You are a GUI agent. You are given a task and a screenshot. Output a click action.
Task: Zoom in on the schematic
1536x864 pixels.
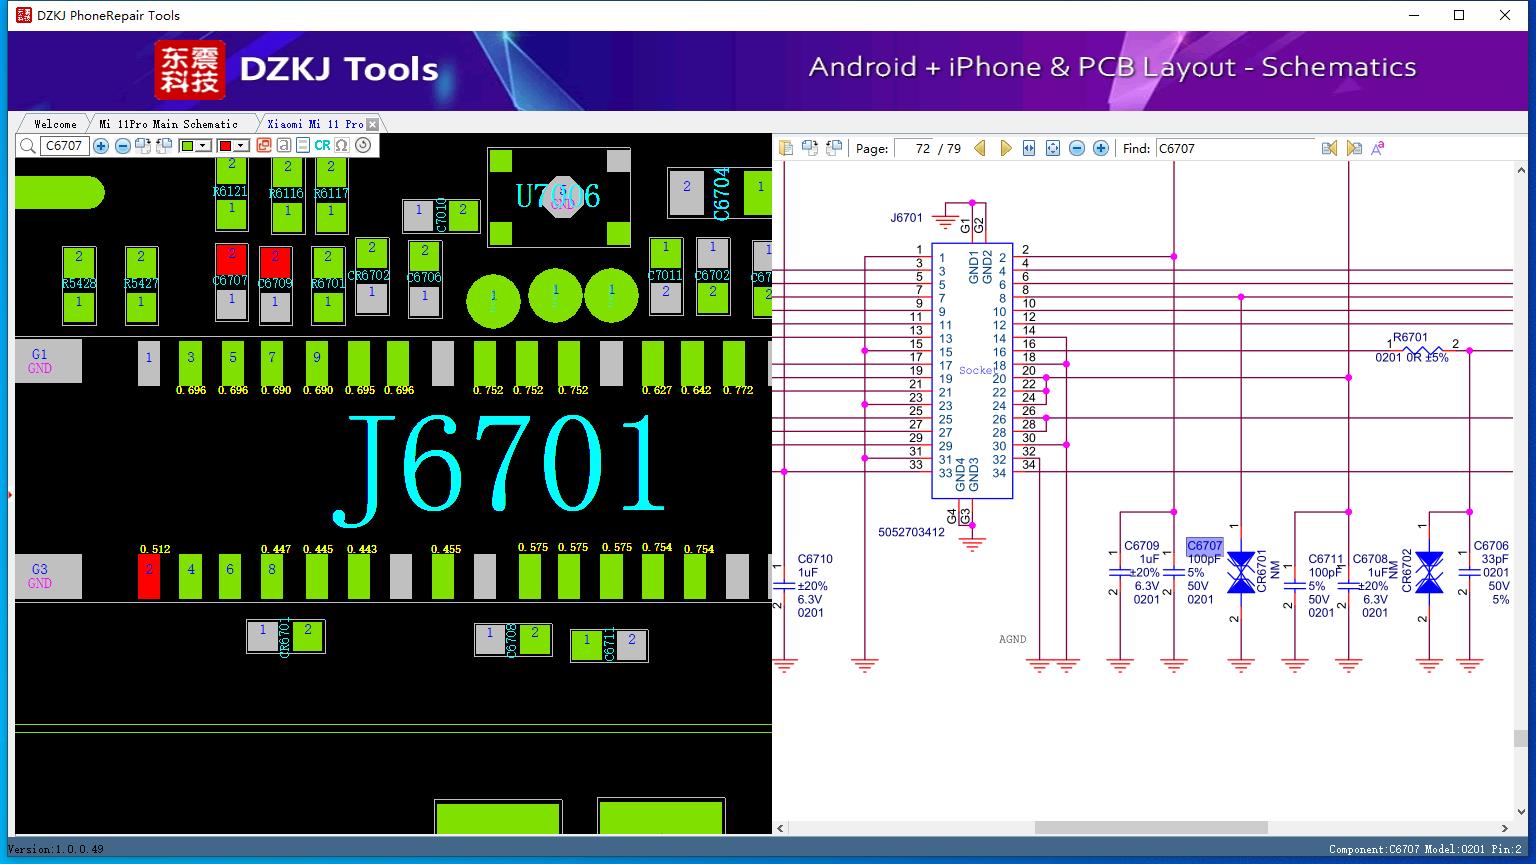pyautogui.click(x=1101, y=148)
